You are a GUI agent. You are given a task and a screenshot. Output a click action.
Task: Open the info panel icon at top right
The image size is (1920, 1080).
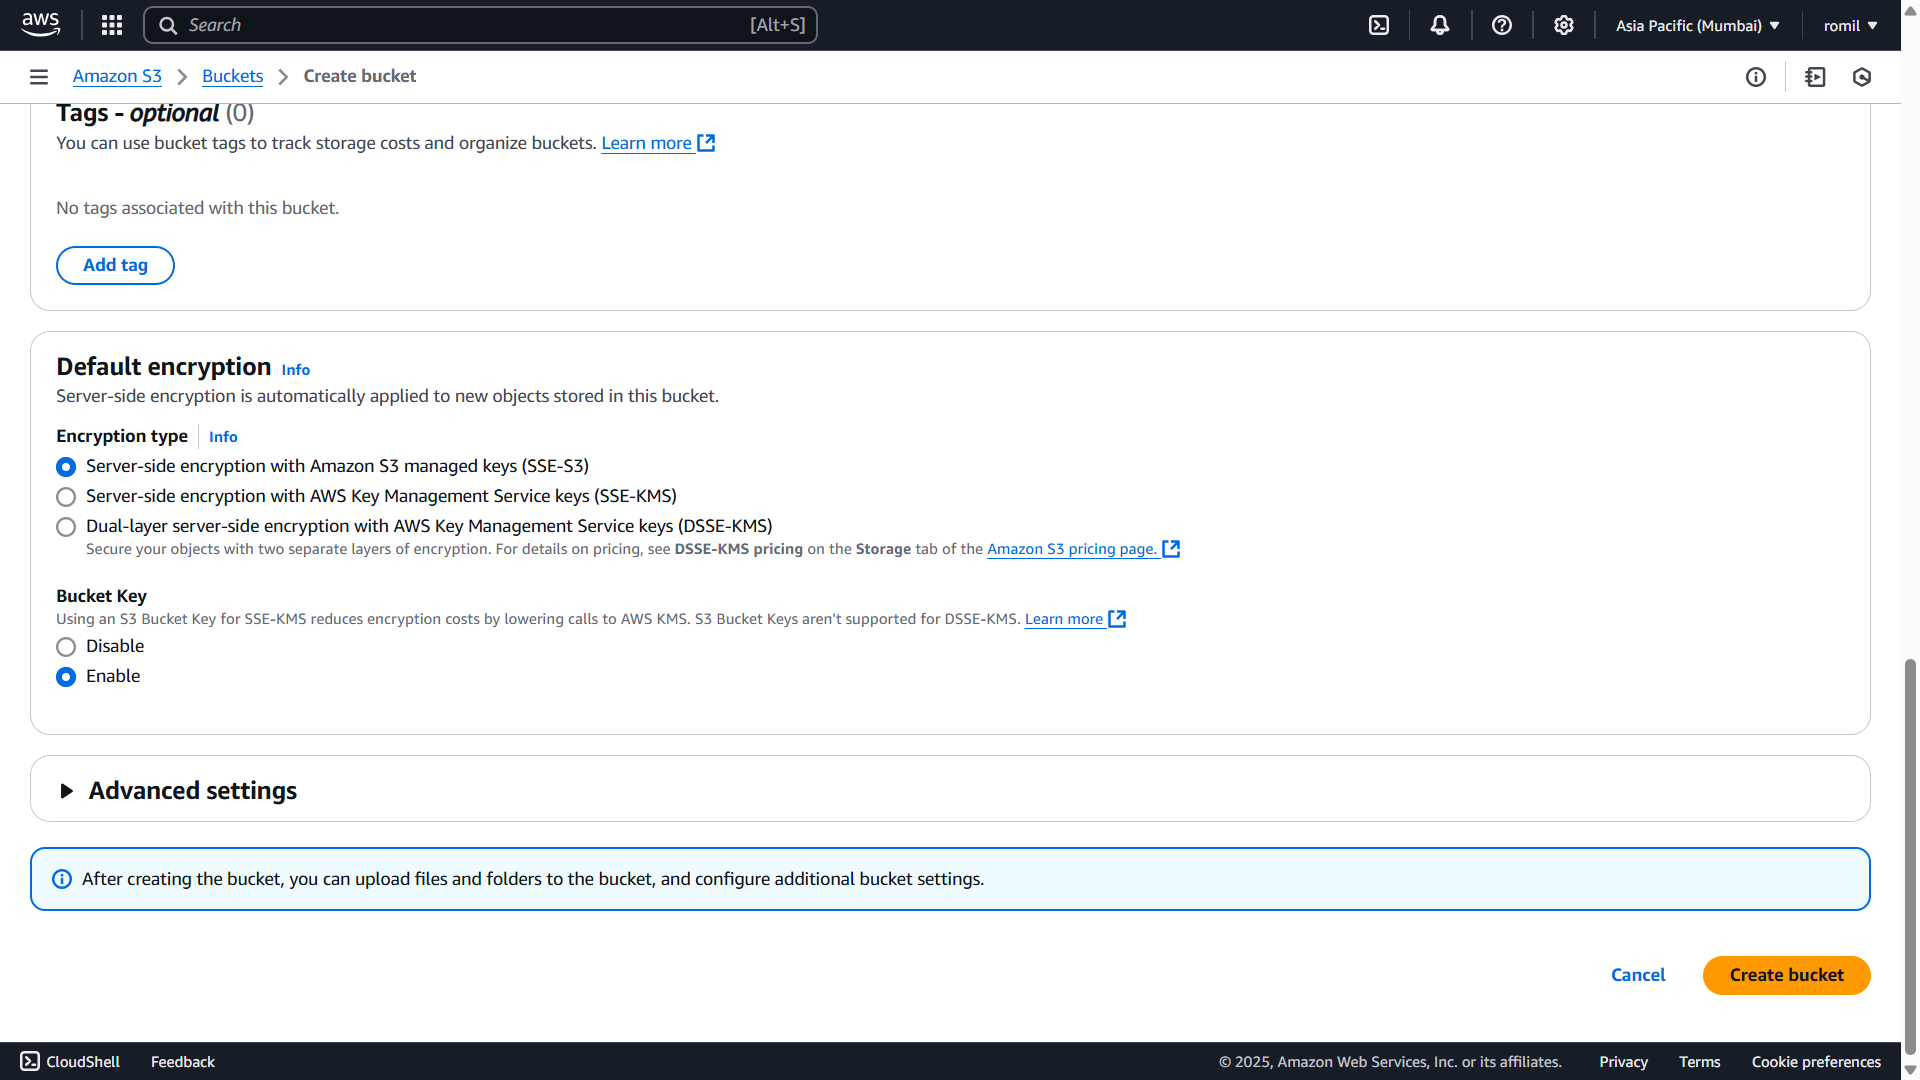[1756, 77]
